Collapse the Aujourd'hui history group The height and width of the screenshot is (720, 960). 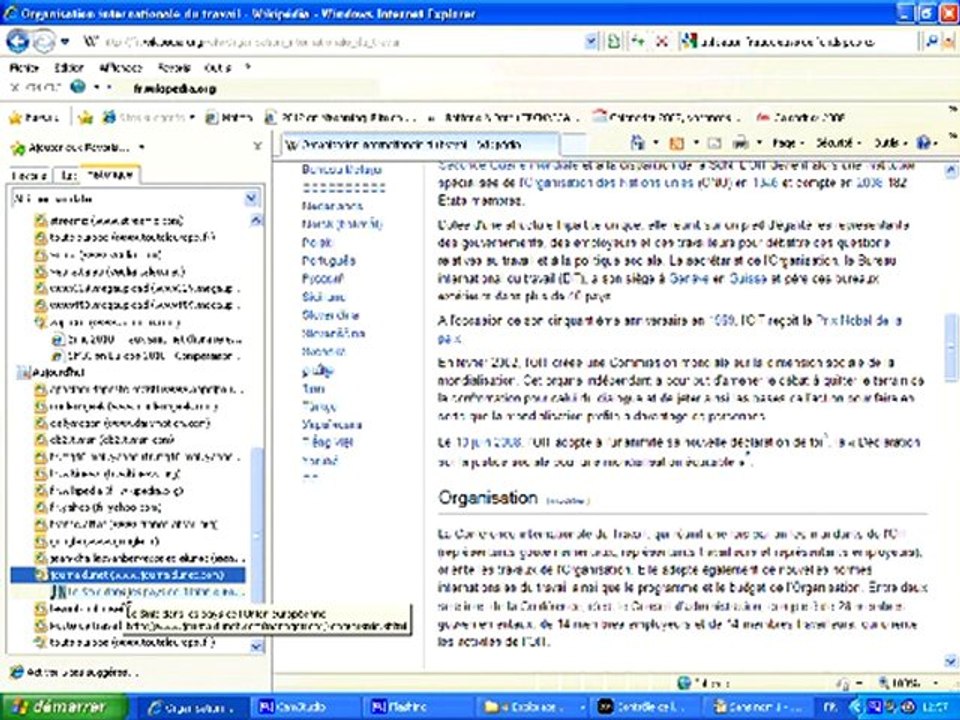(51, 372)
